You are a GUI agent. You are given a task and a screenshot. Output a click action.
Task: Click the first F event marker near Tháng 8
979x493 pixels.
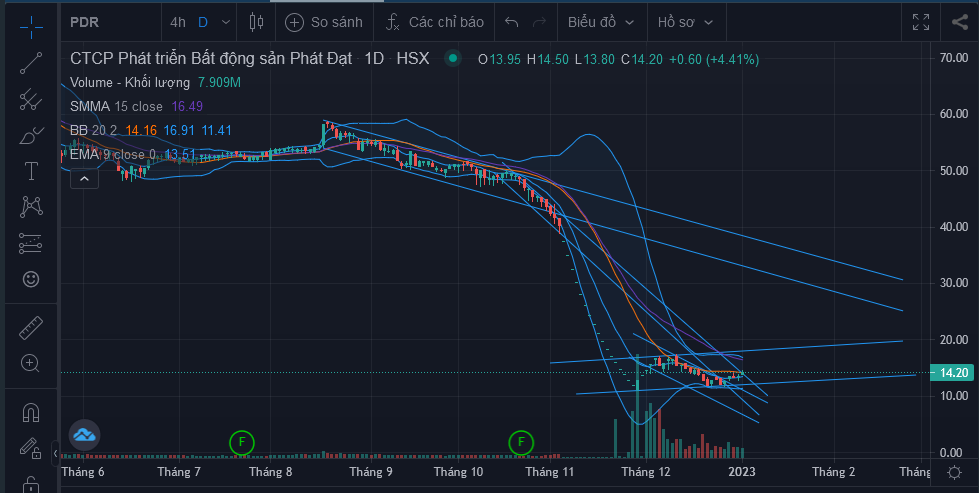coord(242,443)
